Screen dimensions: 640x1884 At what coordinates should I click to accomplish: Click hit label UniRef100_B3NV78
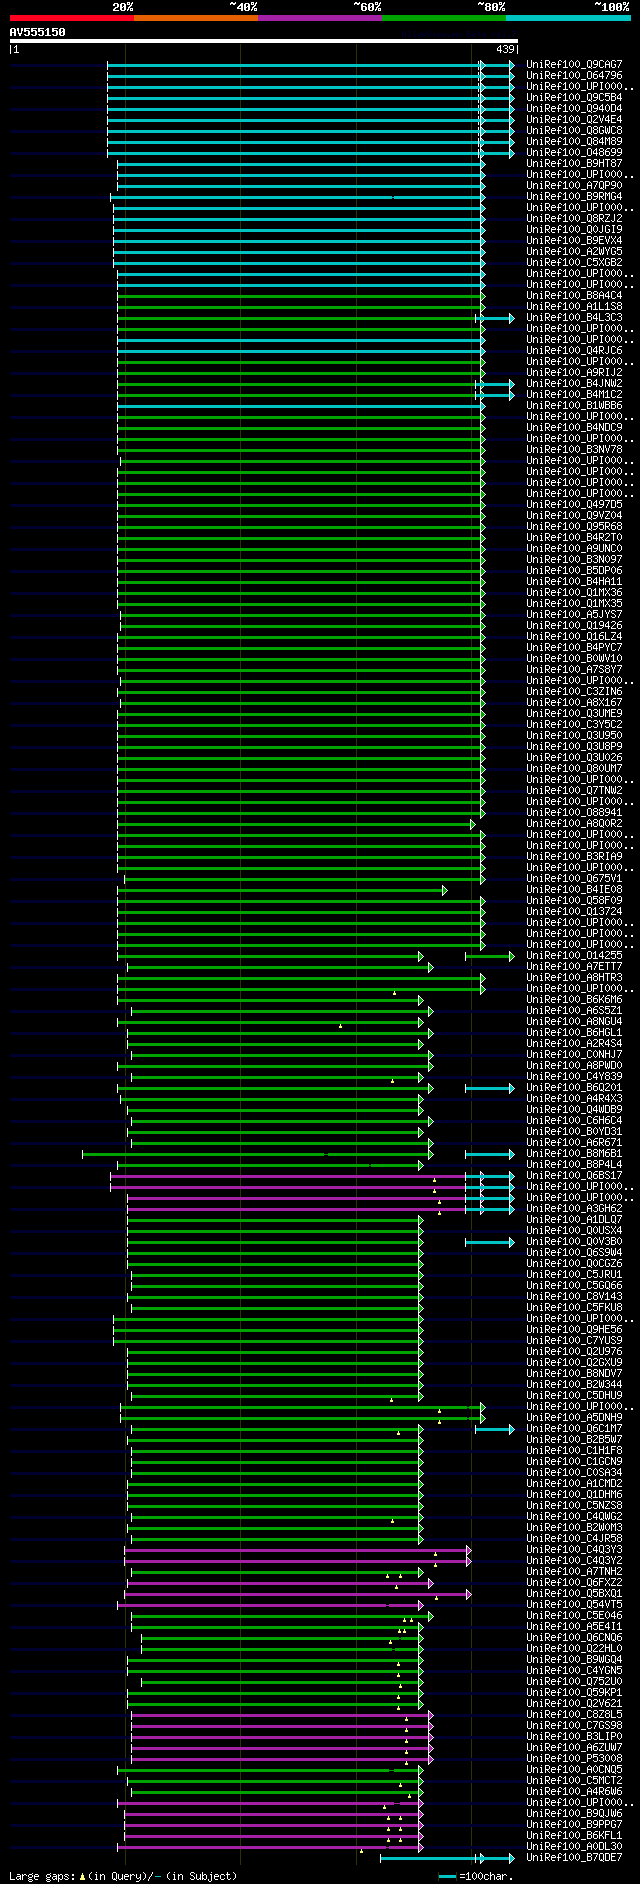point(574,450)
